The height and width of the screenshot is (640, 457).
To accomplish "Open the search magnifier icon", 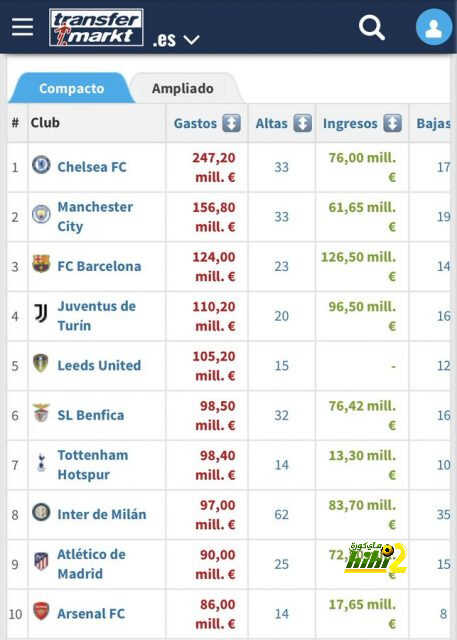I will [x=372, y=27].
